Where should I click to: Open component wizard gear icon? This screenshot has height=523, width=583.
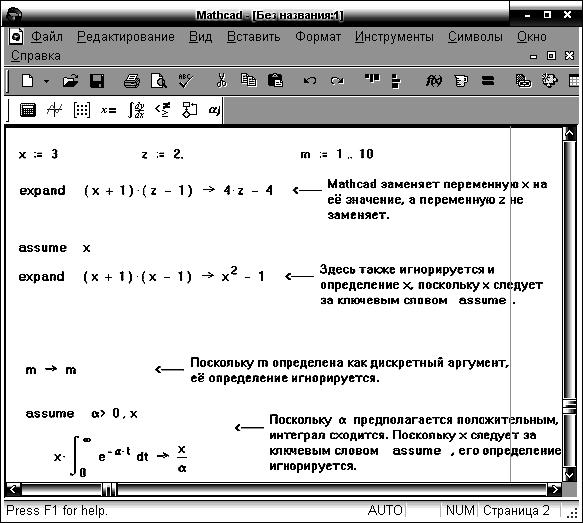(550, 80)
